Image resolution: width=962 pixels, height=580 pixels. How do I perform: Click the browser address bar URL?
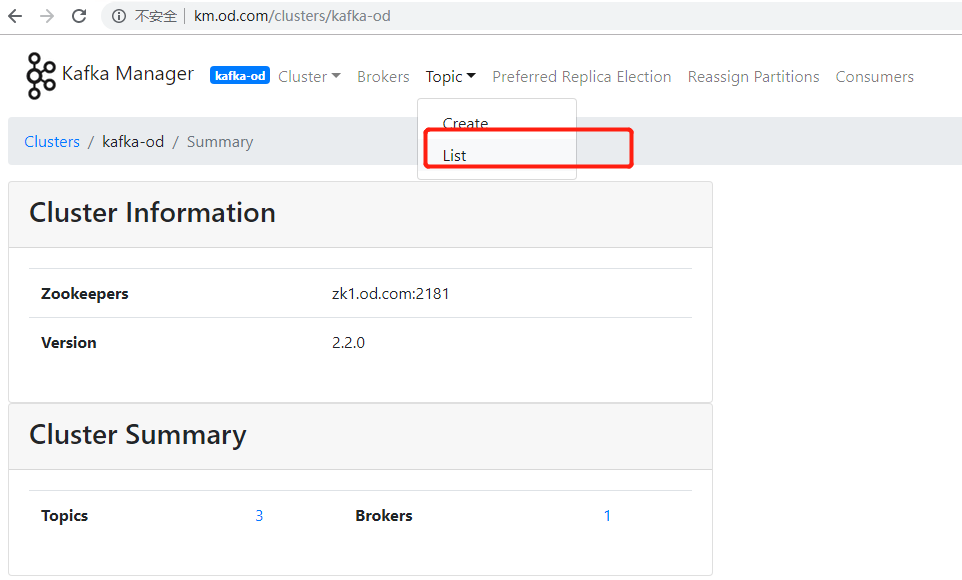pyautogui.click(x=292, y=16)
